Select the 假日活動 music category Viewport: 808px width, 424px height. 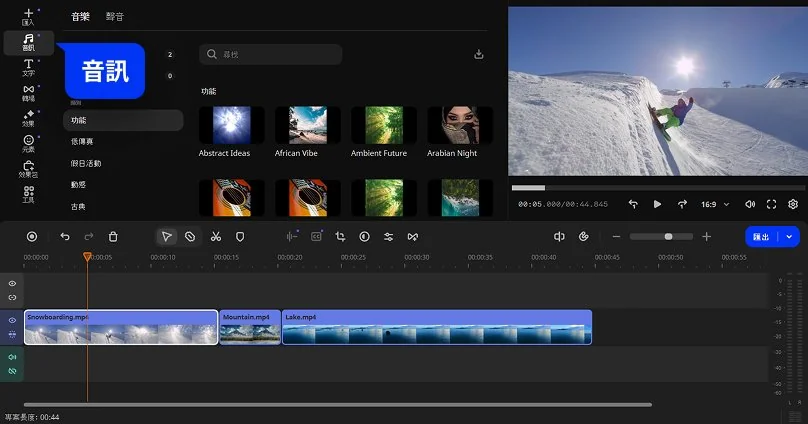point(86,163)
